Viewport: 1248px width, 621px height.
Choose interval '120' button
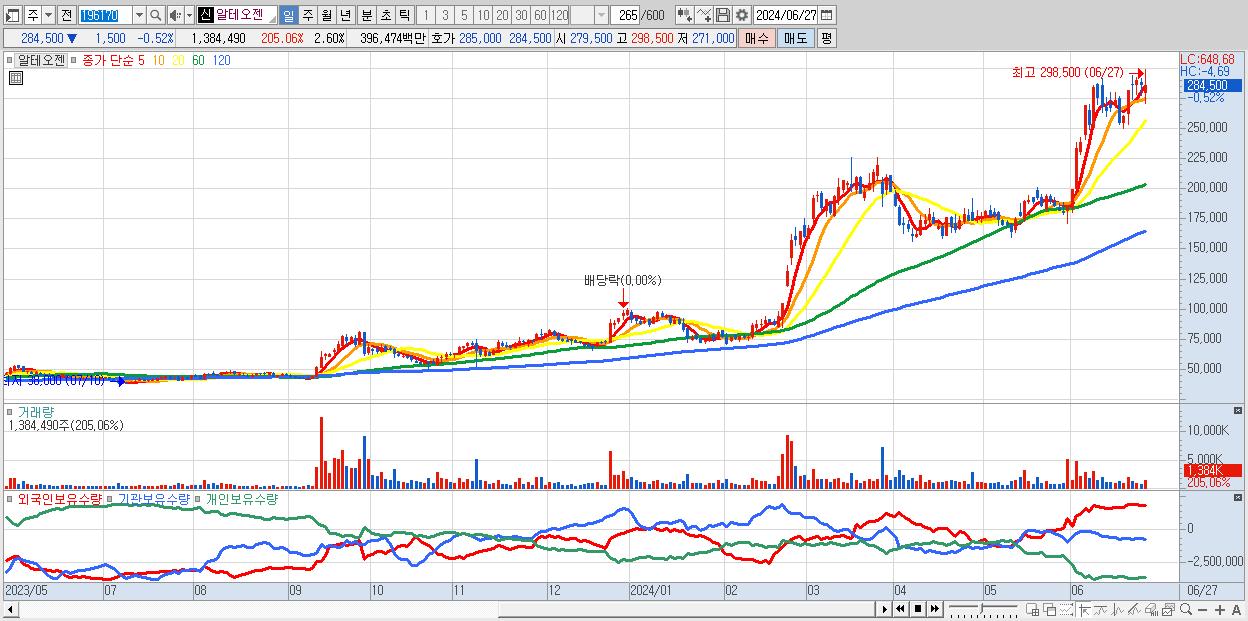(559, 15)
